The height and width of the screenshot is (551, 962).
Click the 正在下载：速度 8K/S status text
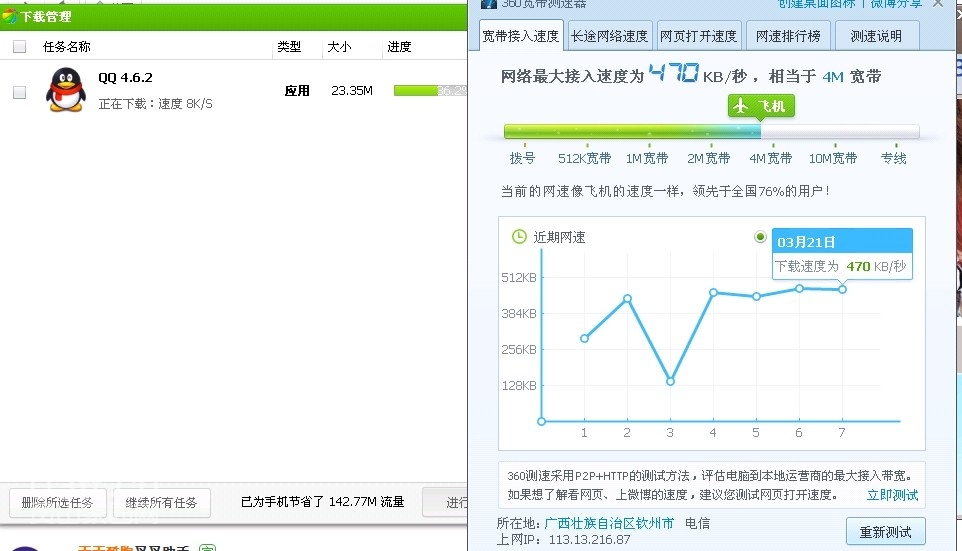[x=155, y=104]
